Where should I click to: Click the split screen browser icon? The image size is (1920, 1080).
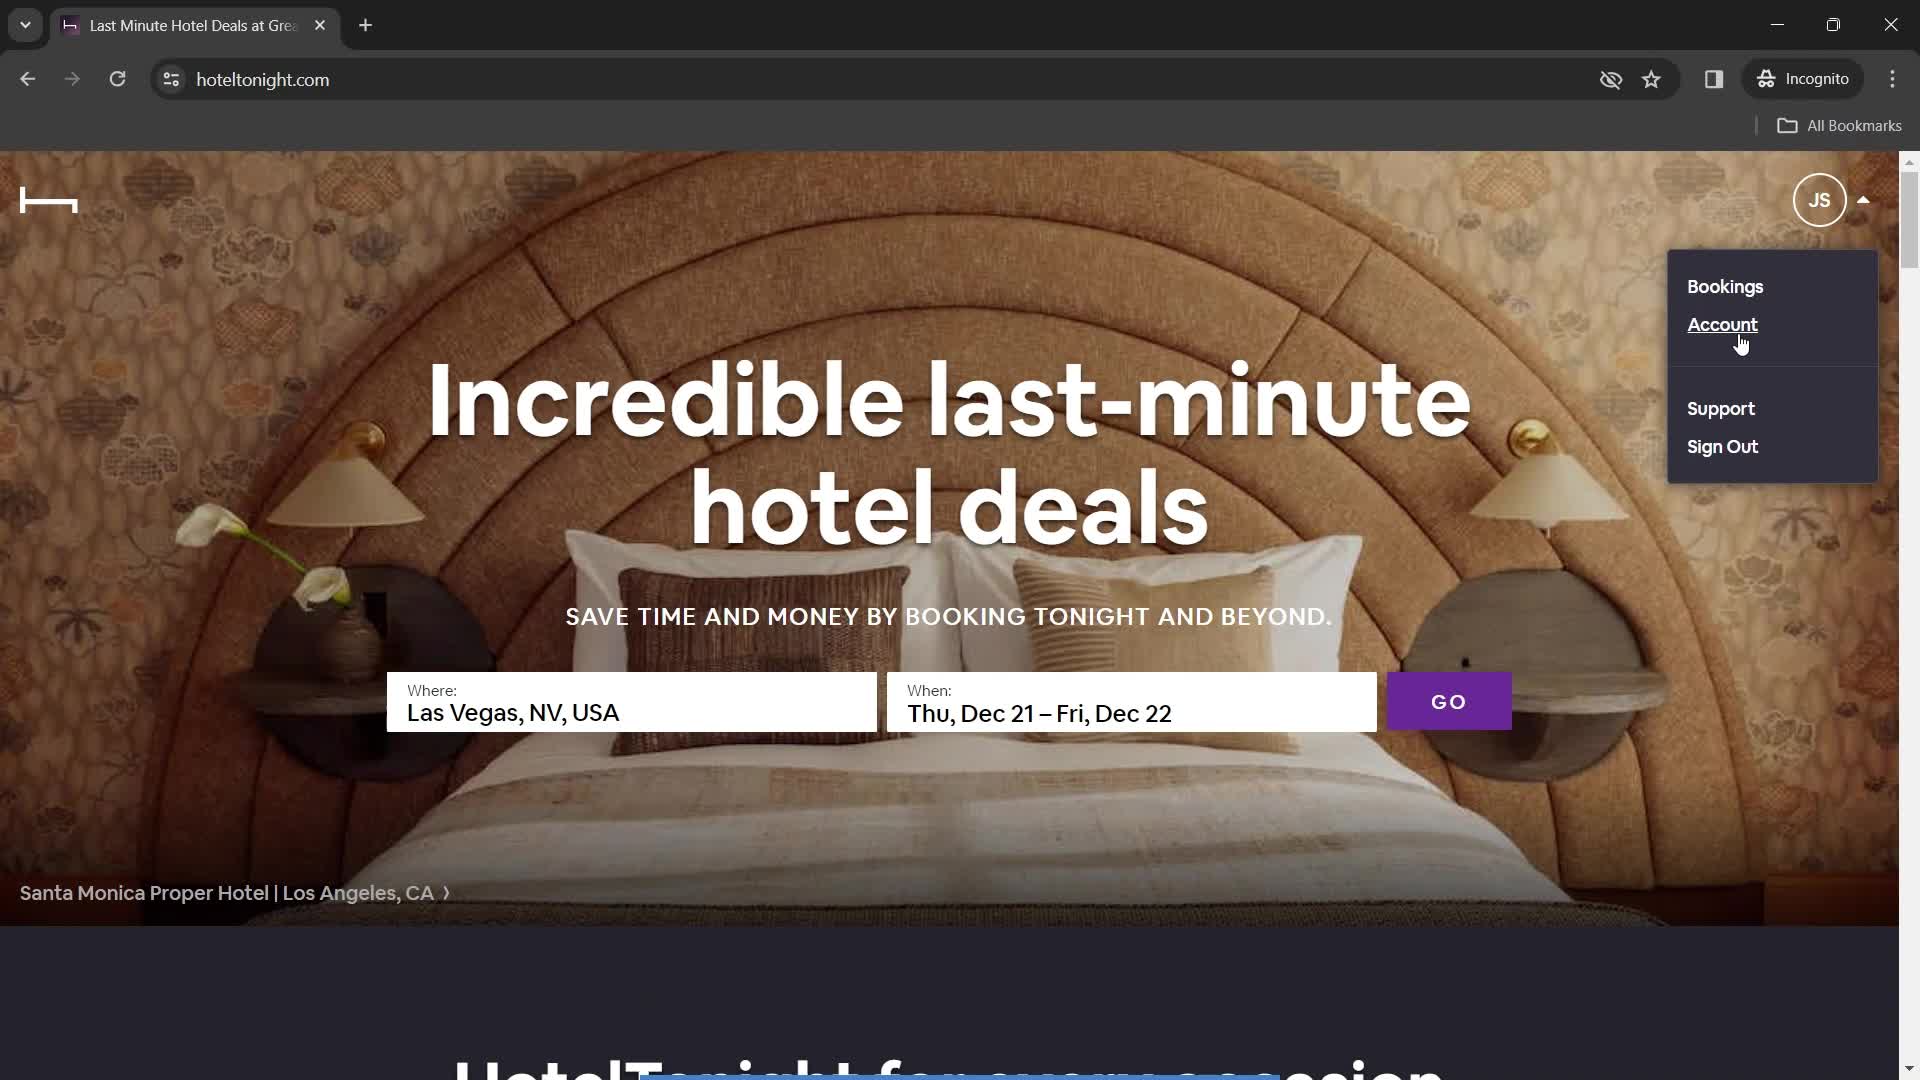1714,79
